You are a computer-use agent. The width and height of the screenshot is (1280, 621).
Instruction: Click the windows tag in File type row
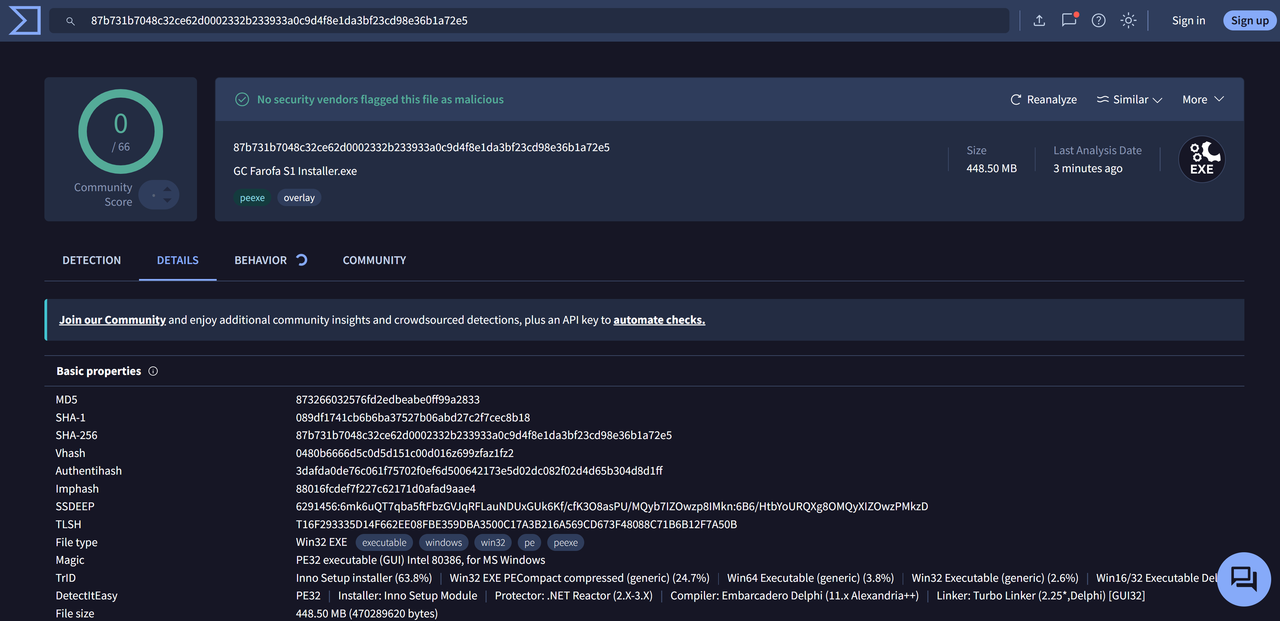coord(443,543)
